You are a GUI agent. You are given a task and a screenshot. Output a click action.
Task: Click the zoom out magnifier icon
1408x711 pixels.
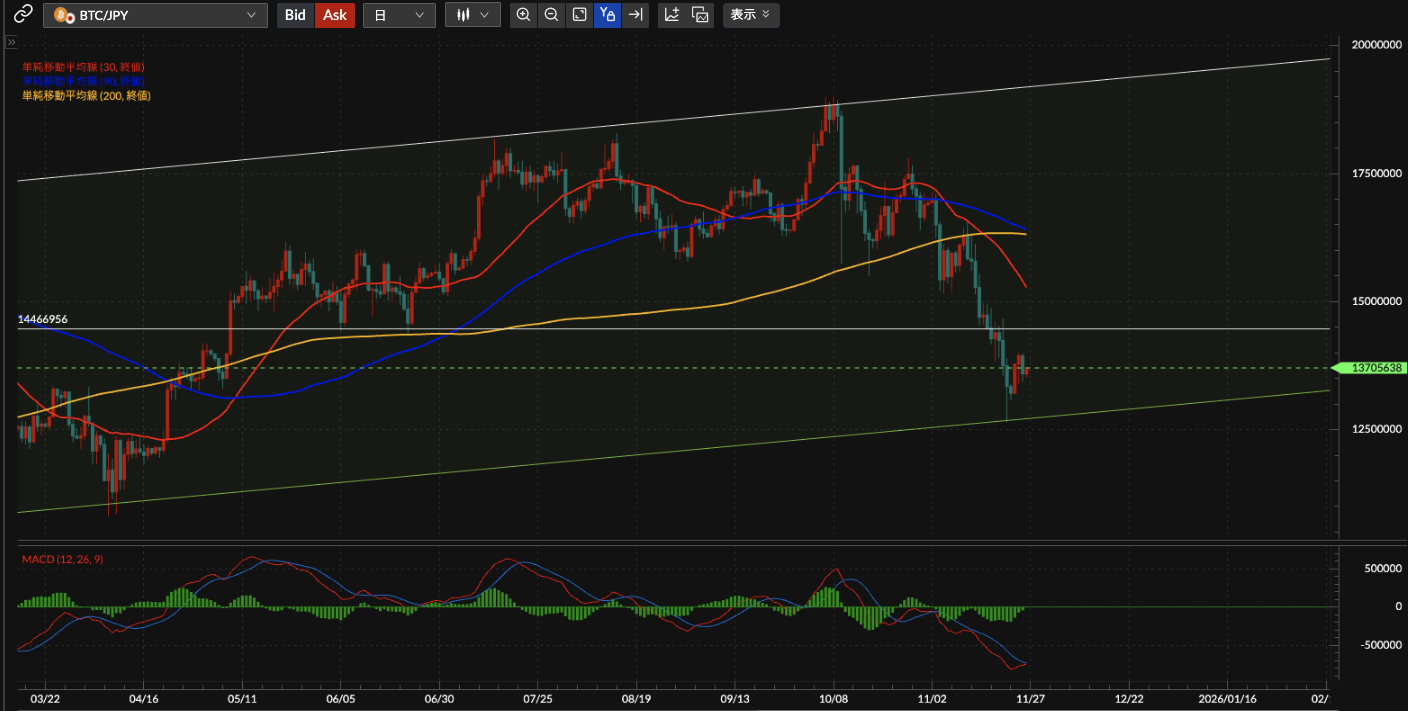click(551, 15)
